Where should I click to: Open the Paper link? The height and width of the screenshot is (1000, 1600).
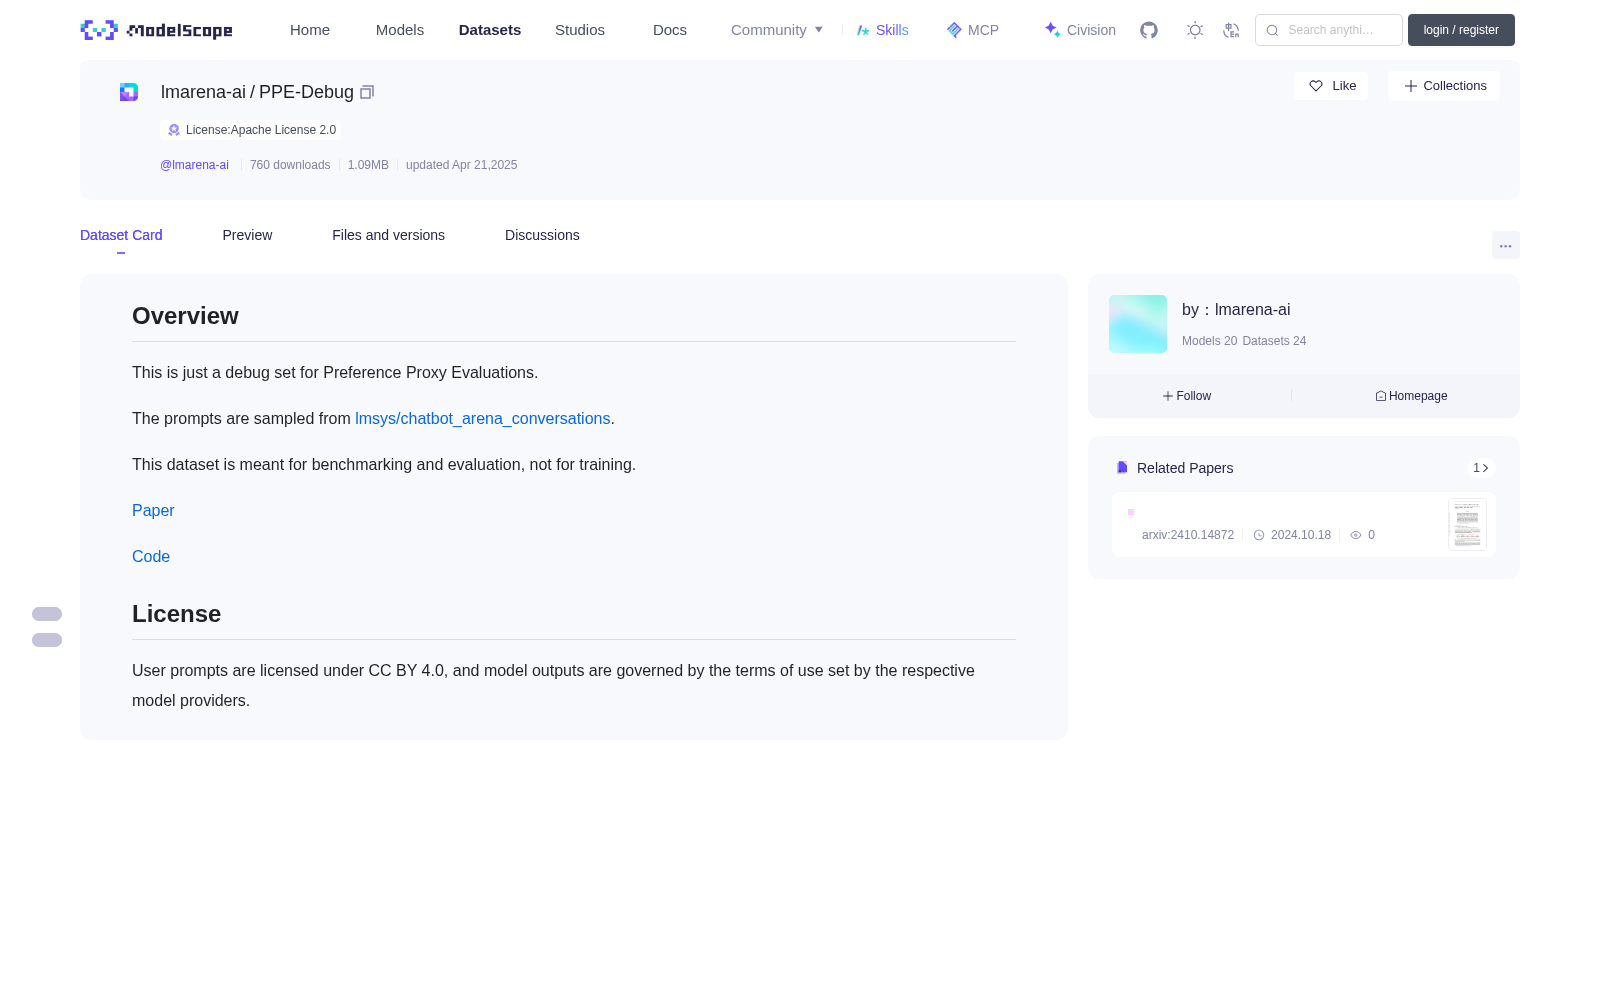pos(153,511)
